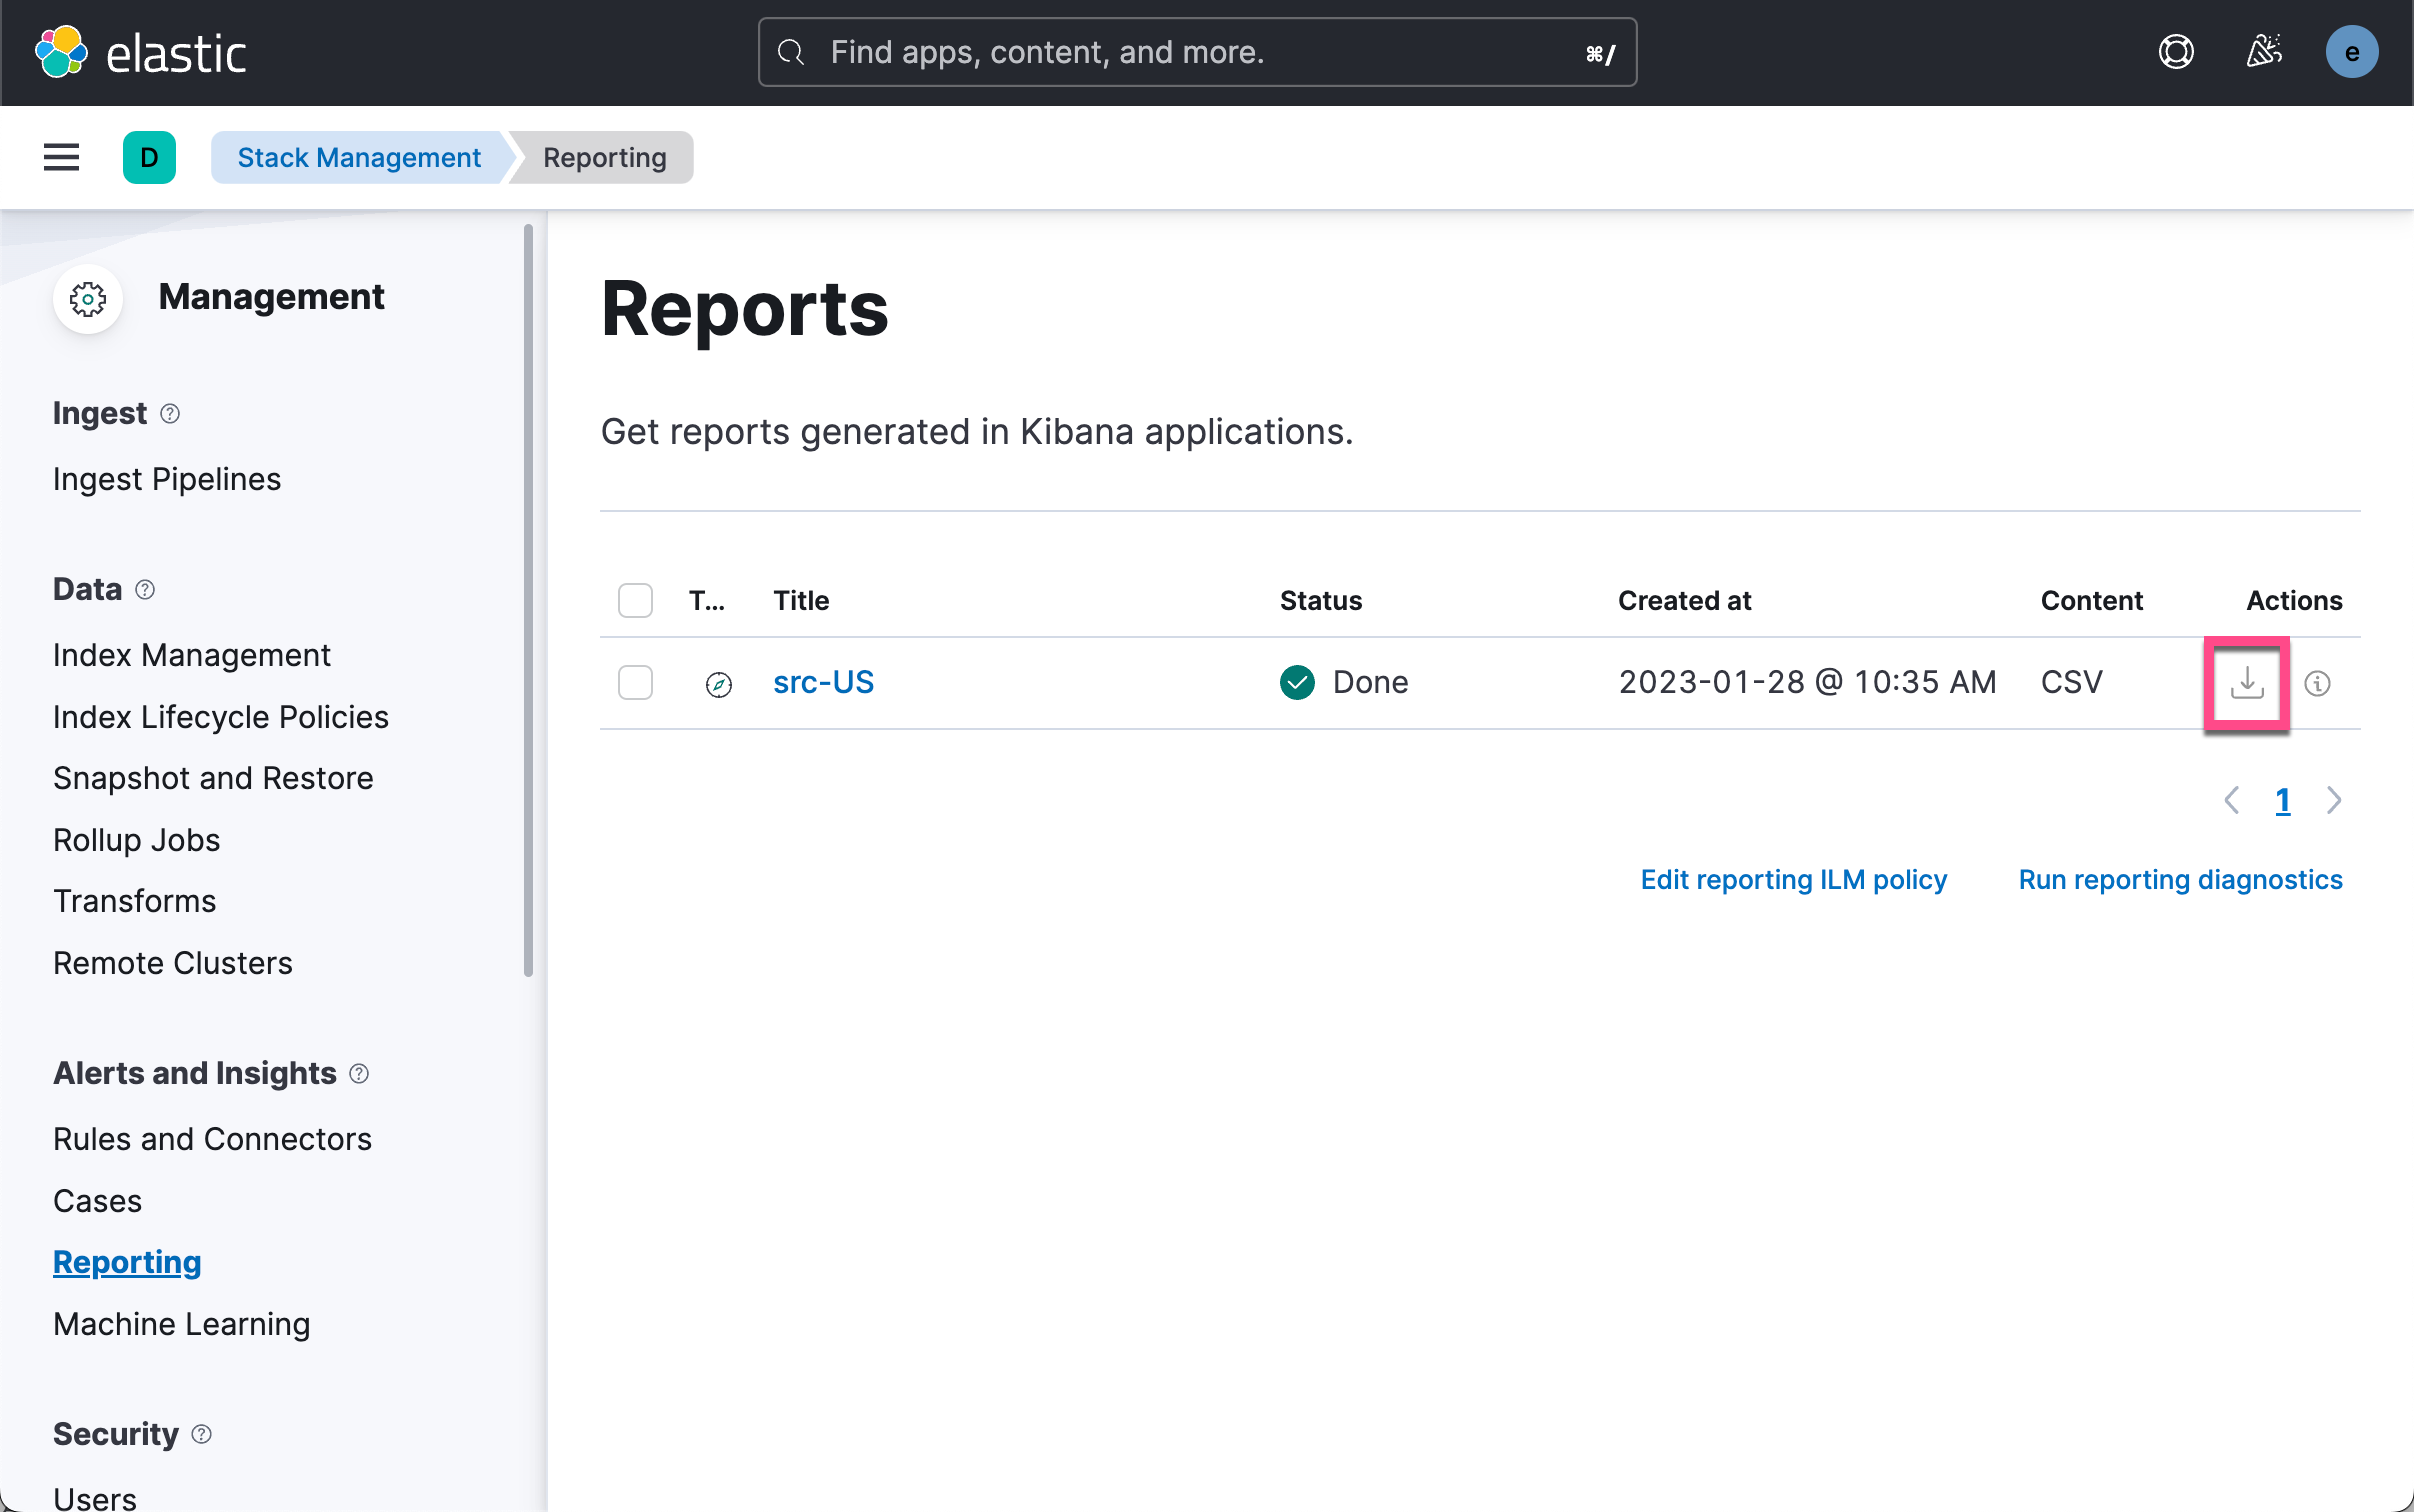
Task: Open the help menu lifebuoy icon
Action: coord(2176,52)
